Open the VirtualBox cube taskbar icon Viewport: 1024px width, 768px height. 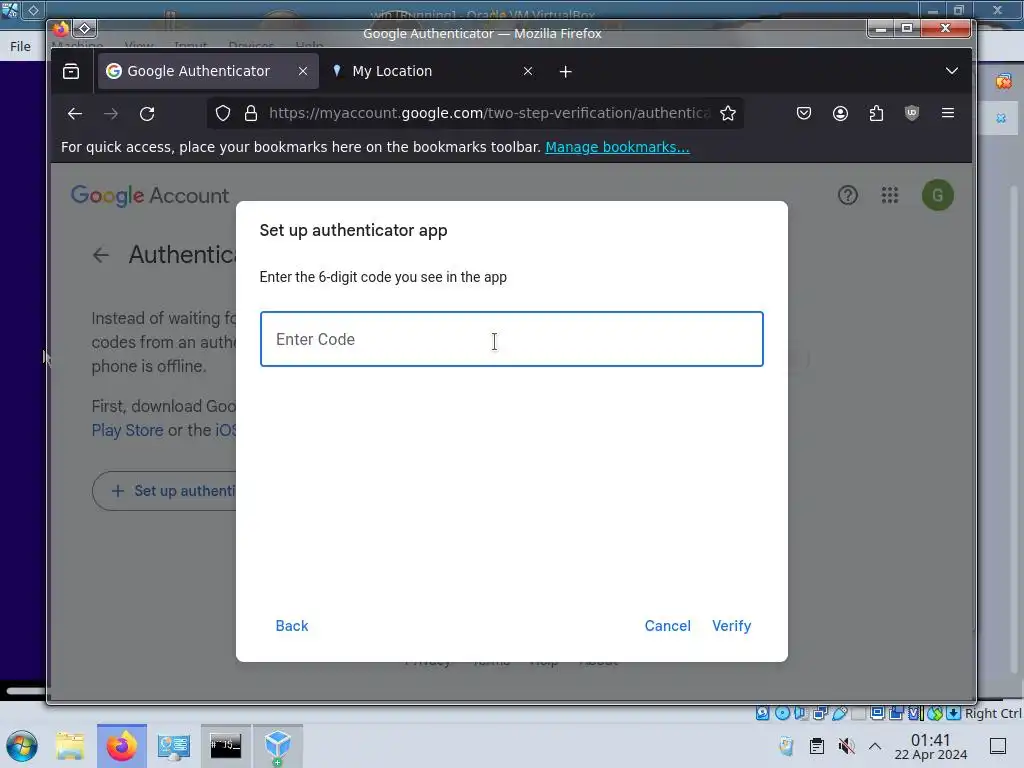point(278,746)
